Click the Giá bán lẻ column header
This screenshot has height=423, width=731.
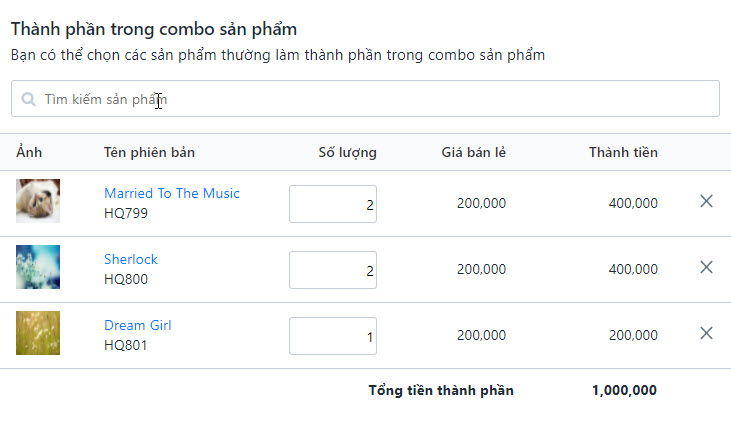point(473,153)
